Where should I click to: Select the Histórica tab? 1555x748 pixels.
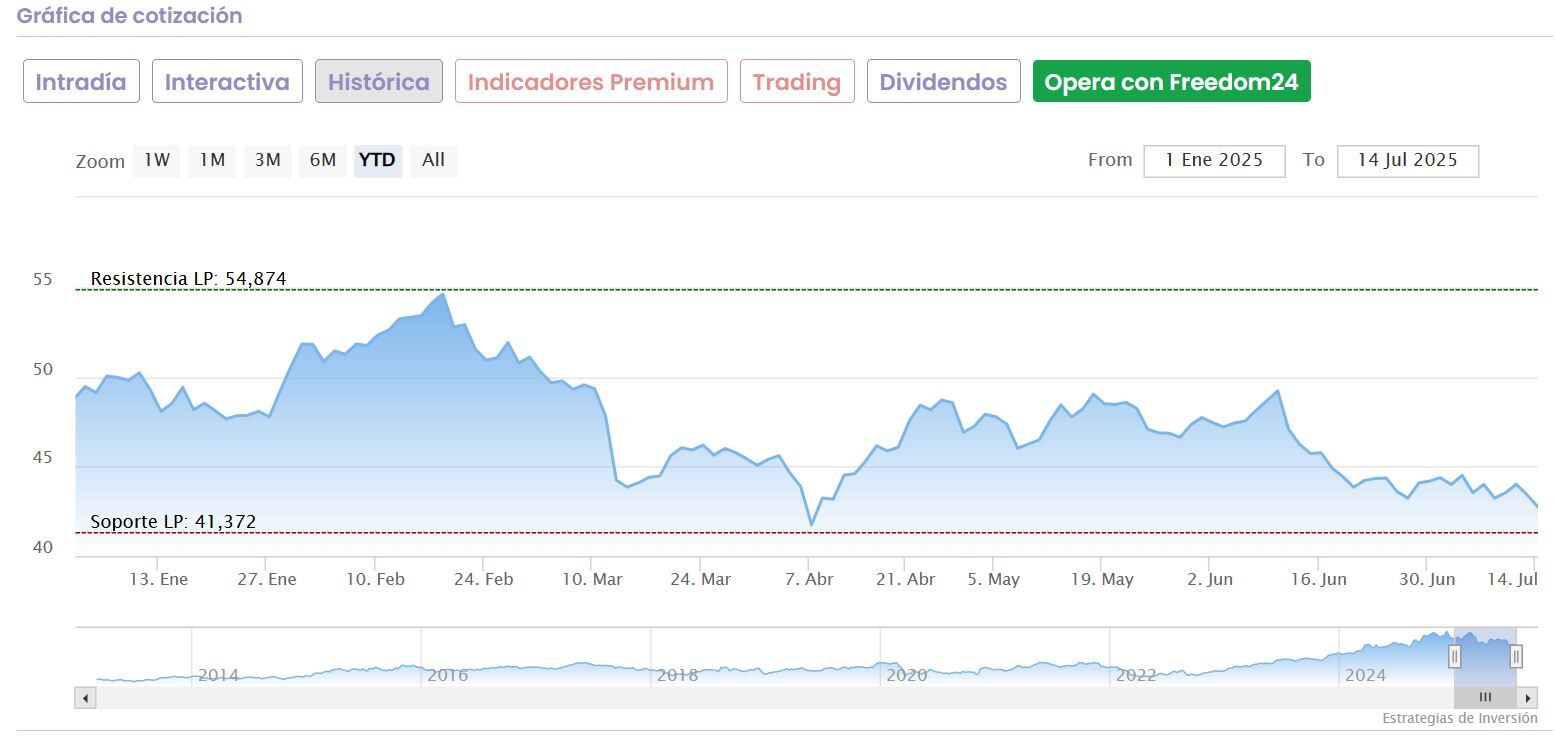379,82
